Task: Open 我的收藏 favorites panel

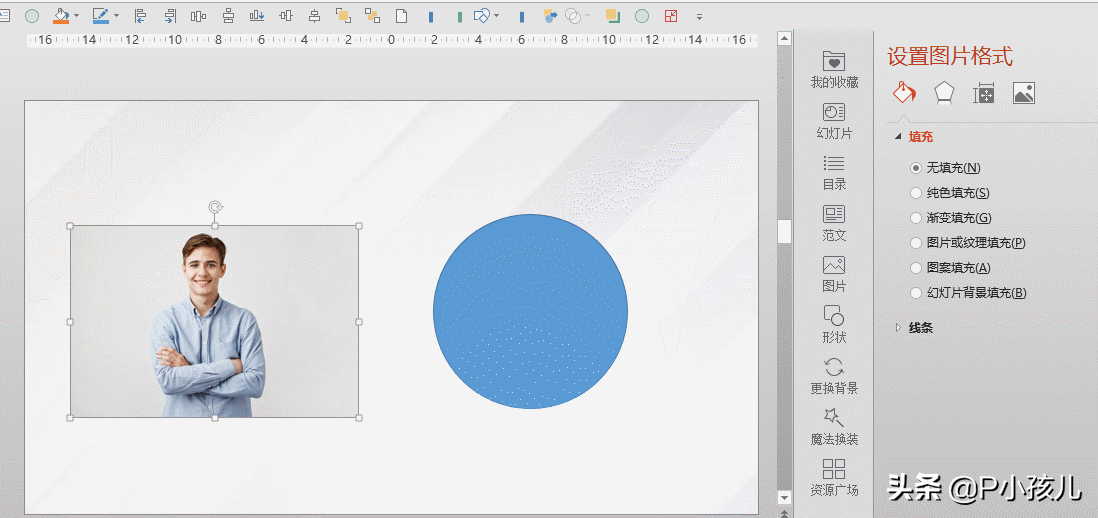Action: pyautogui.click(x=834, y=70)
